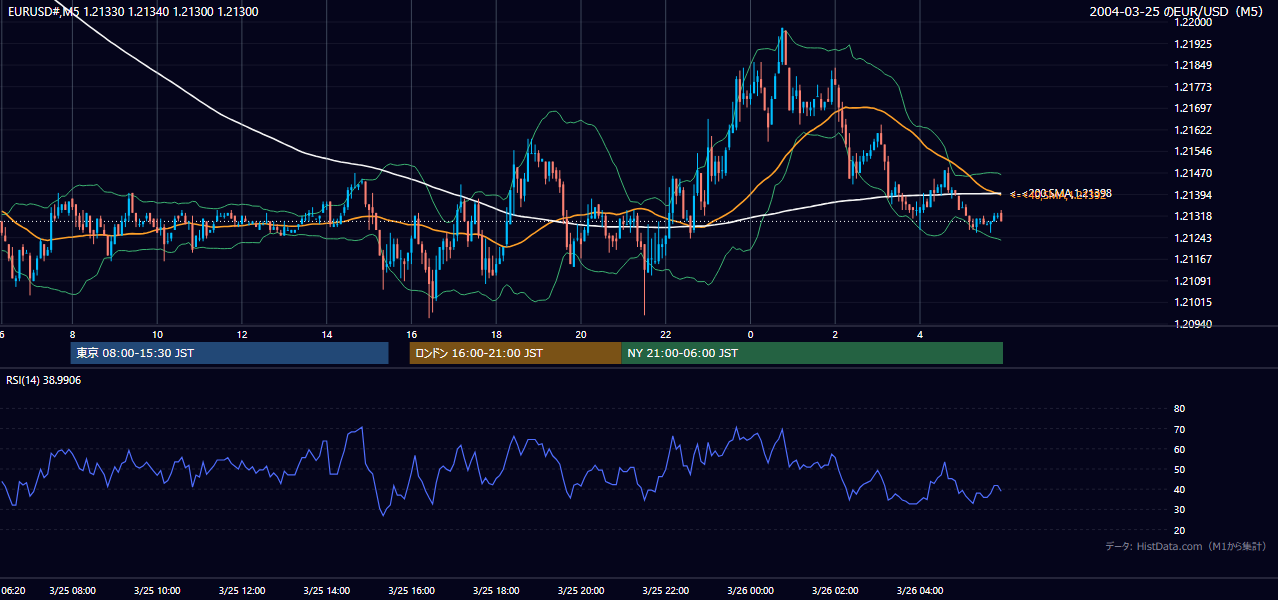The width and height of the screenshot is (1278, 600).
Task: Click hour label 2 under price chart
Action: 835,334
